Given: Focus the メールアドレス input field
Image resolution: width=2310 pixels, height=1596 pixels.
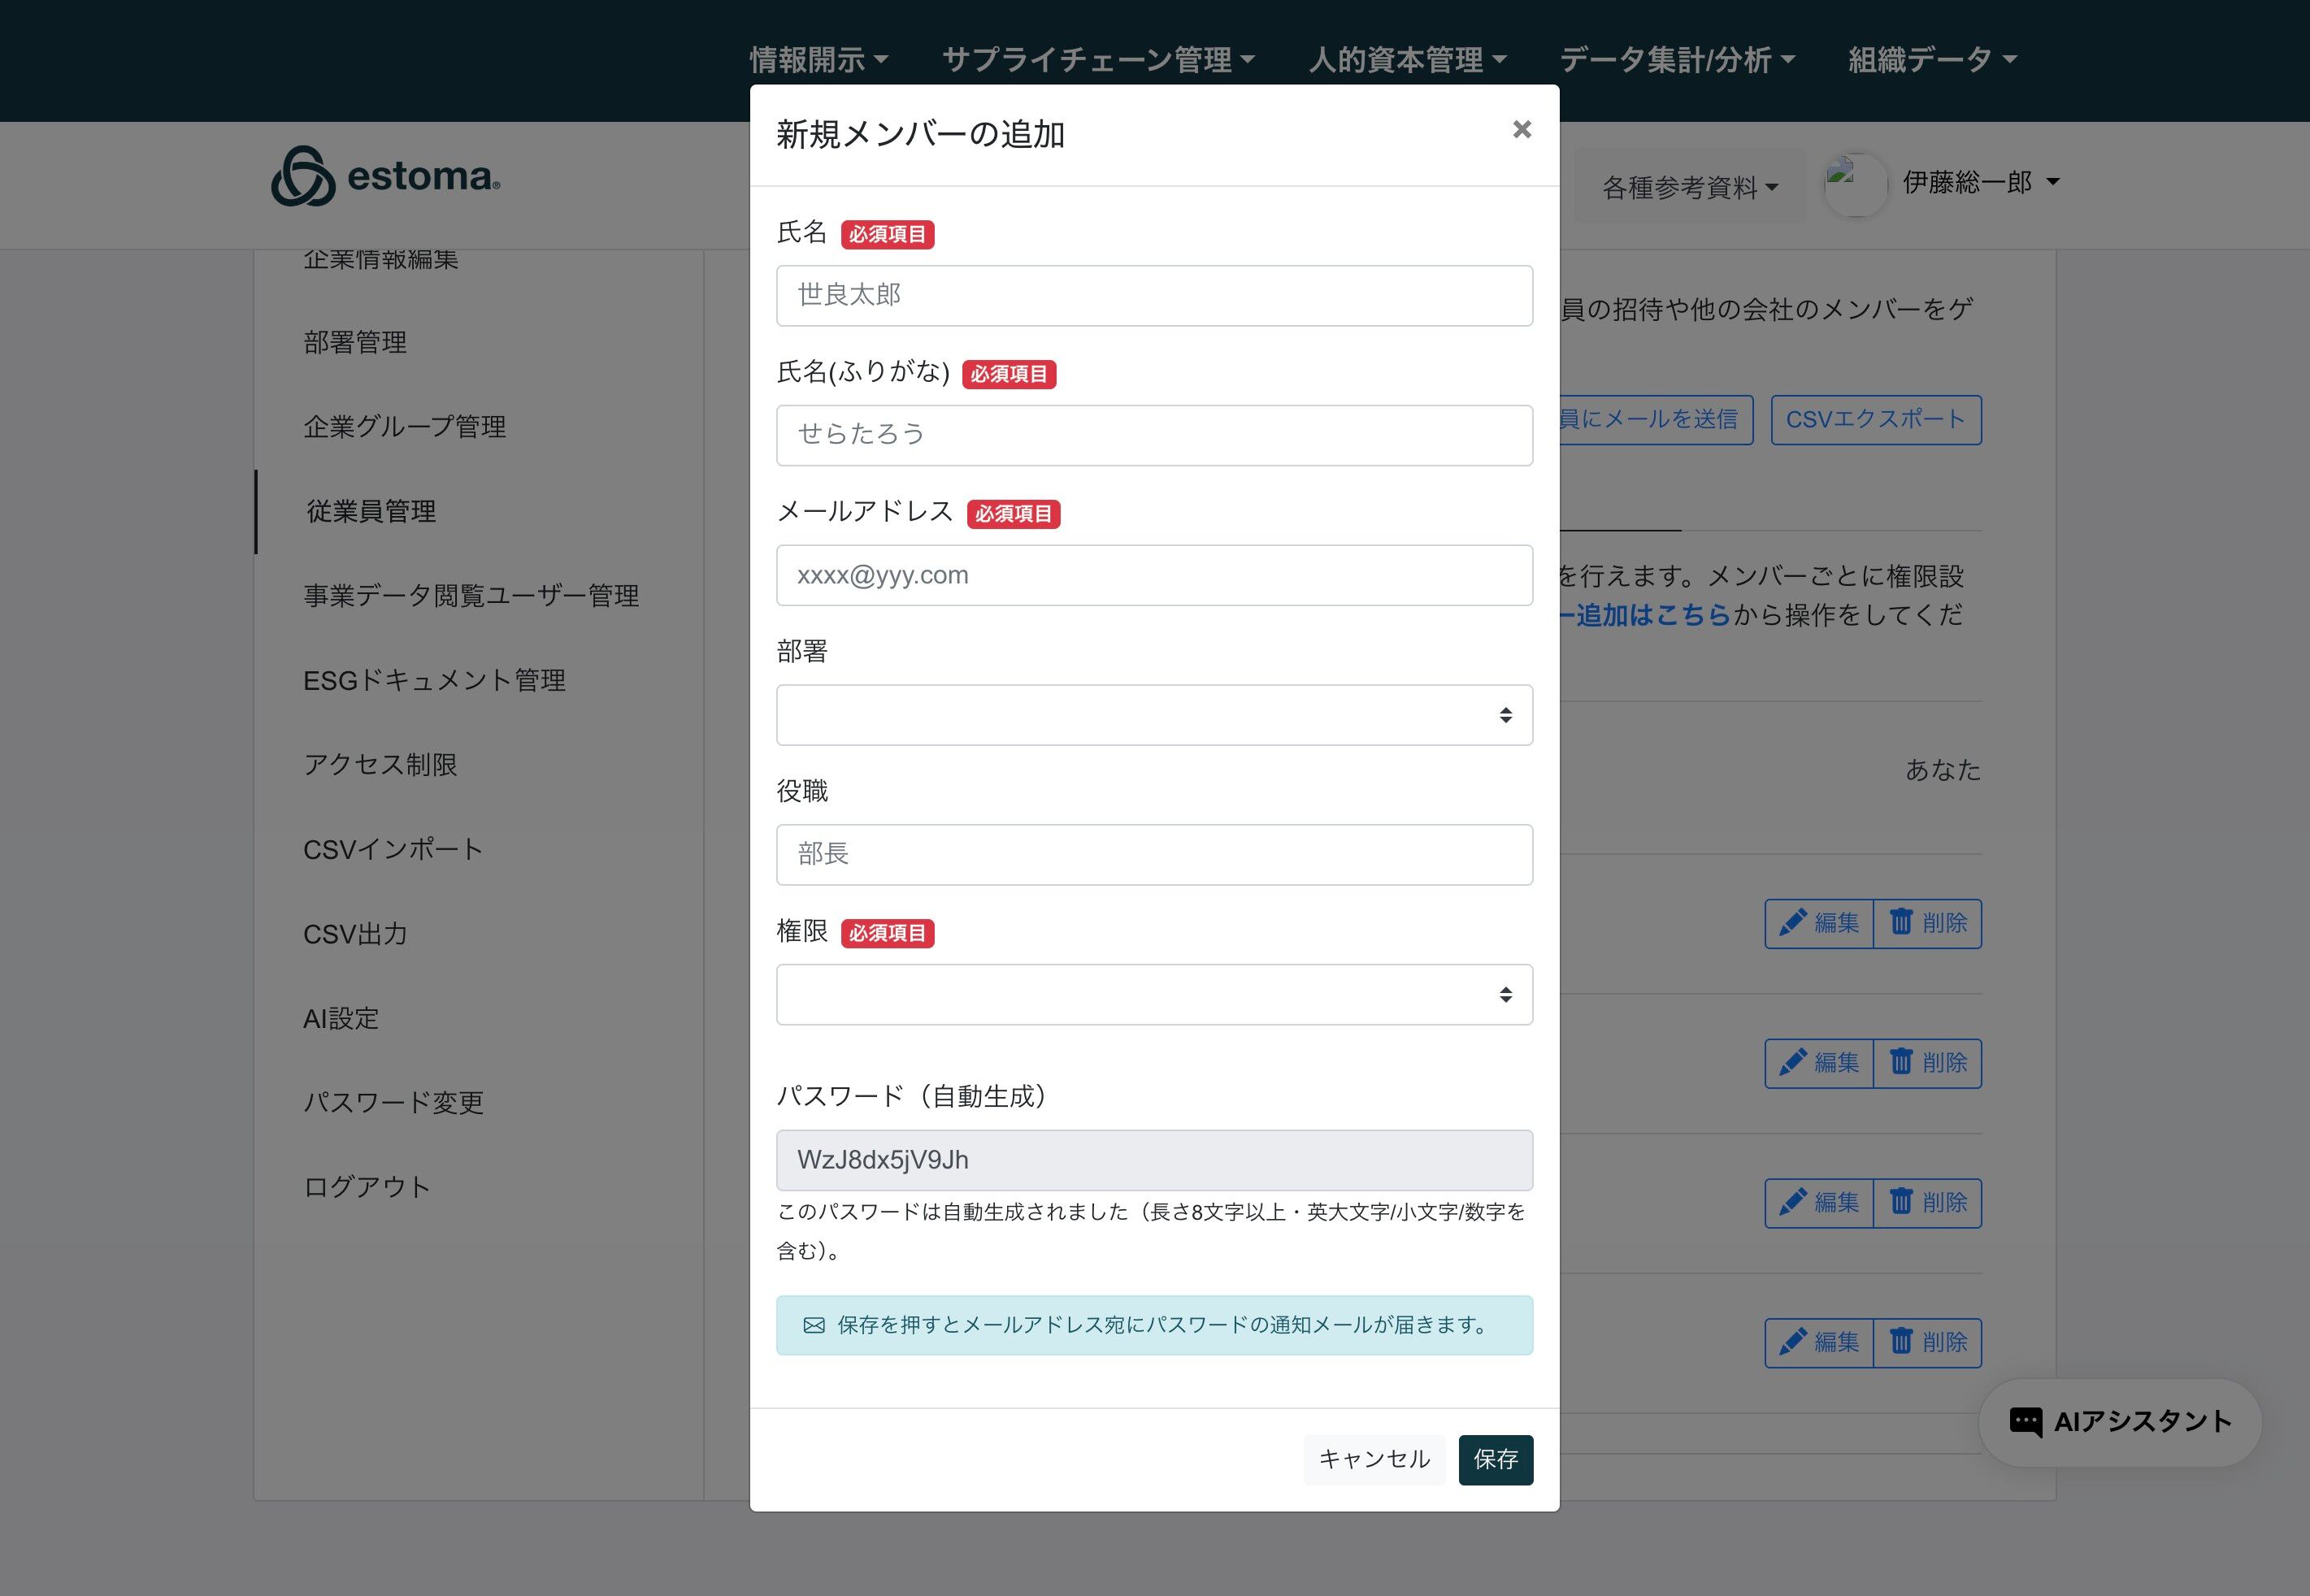Looking at the screenshot, I should pyautogui.click(x=1153, y=575).
